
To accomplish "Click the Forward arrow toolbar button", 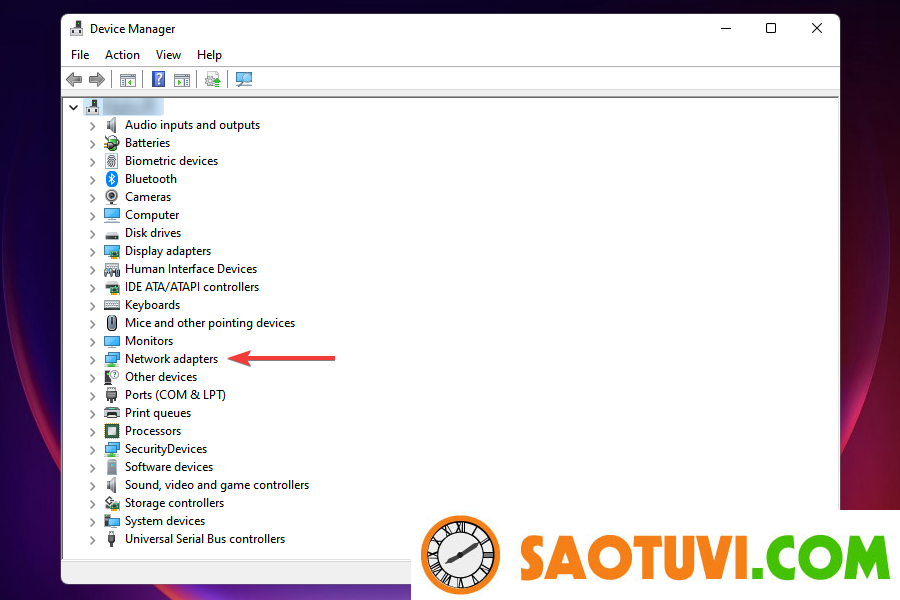I will pyautogui.click(x=97, y=80).
